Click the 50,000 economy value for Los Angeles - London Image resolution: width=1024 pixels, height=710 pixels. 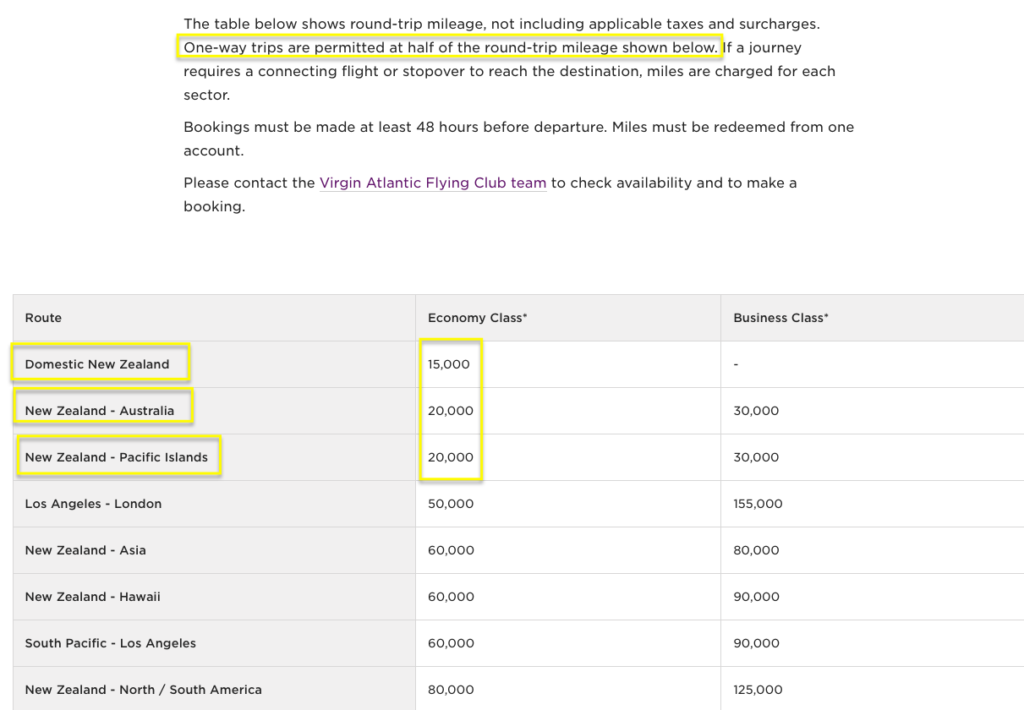click(451, 504)
